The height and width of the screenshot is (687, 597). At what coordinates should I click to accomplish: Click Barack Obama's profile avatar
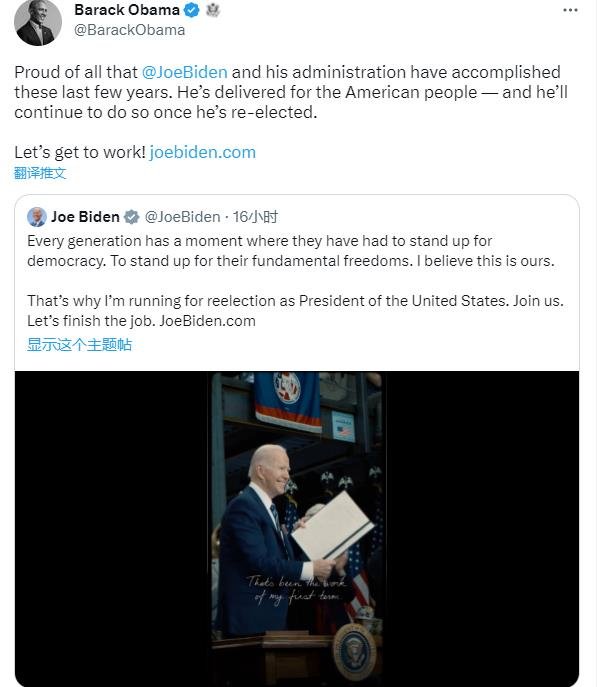(x=38, y=22)
